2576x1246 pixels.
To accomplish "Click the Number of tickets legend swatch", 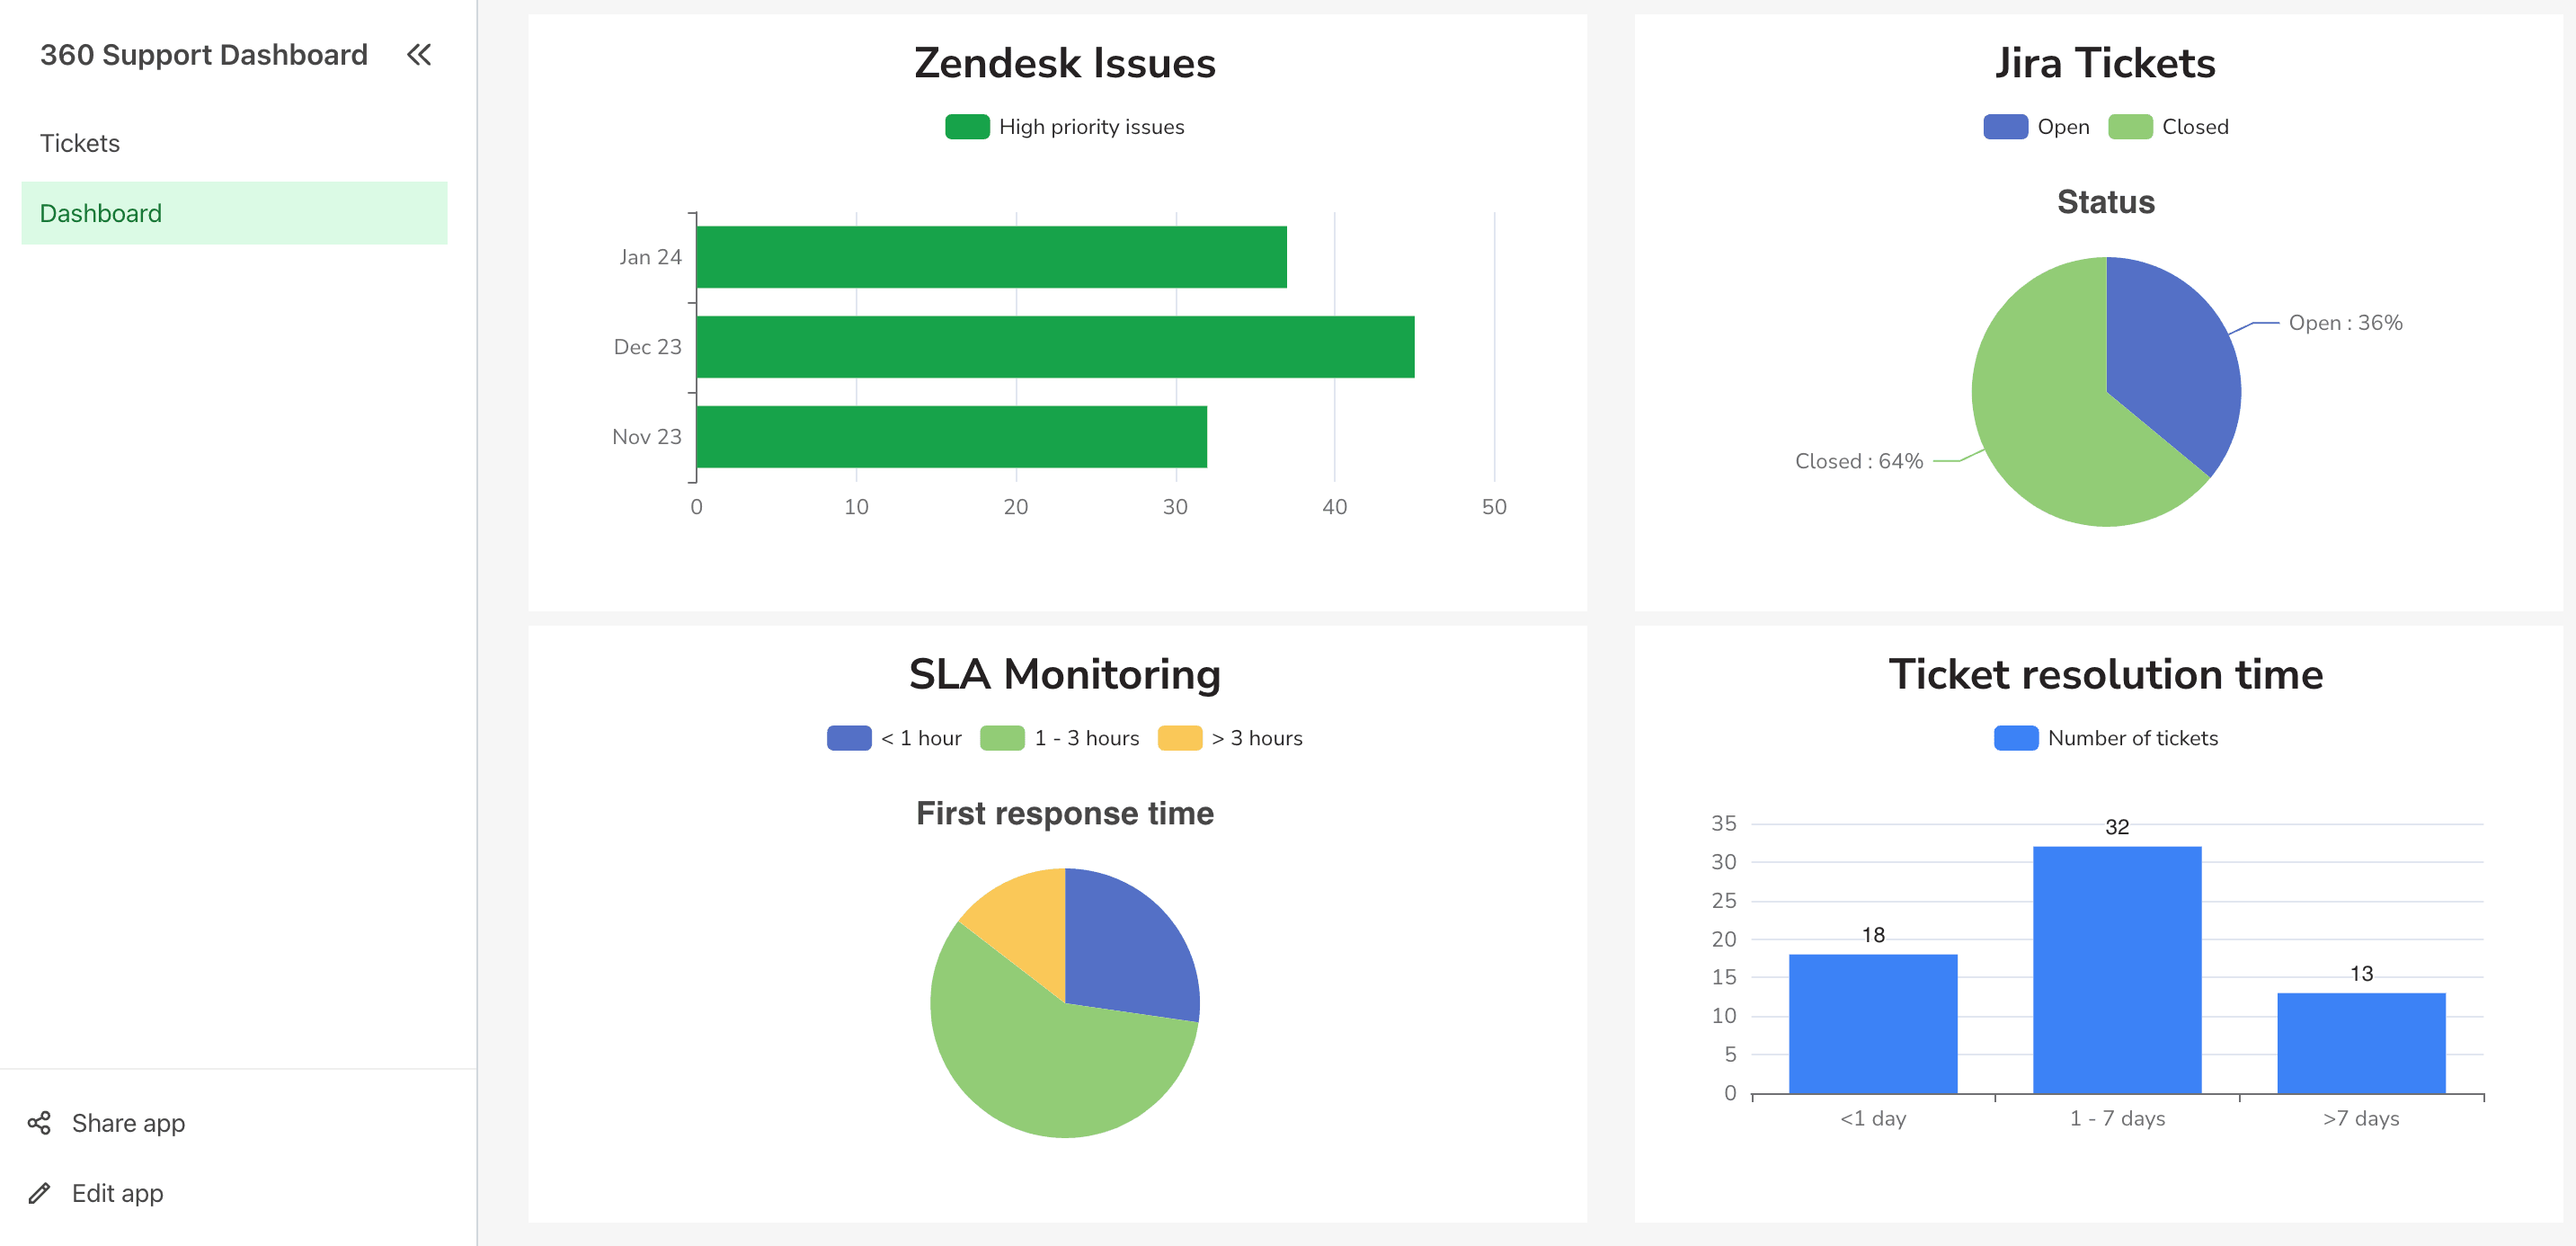I will 2018,738.
